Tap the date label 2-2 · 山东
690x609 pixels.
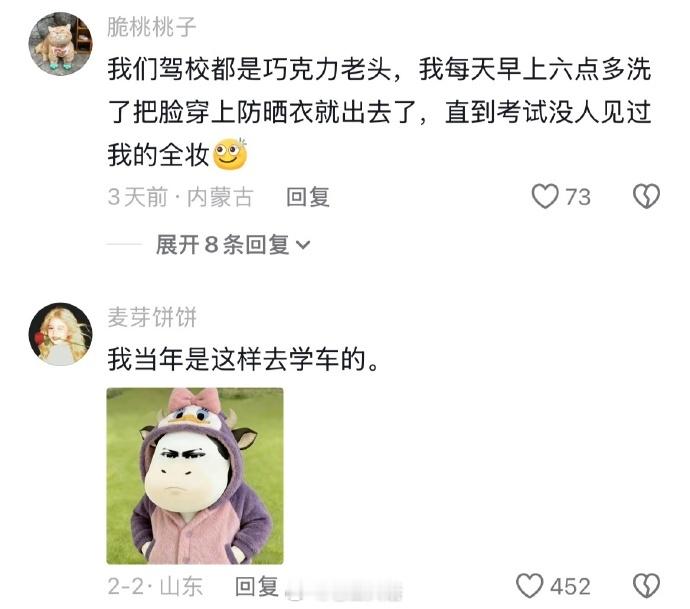(155, 586)
